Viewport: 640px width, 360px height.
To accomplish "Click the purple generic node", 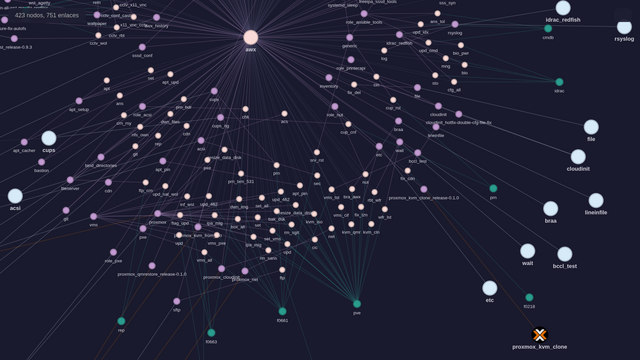I will [349, 38].
